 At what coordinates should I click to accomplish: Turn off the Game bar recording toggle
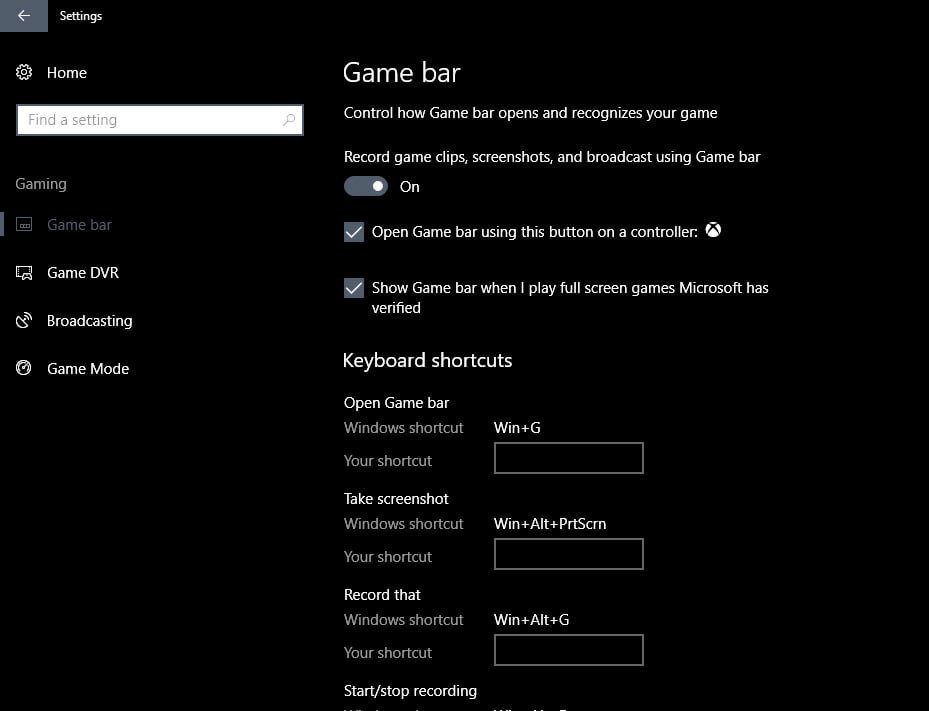[x=366, y=186]
